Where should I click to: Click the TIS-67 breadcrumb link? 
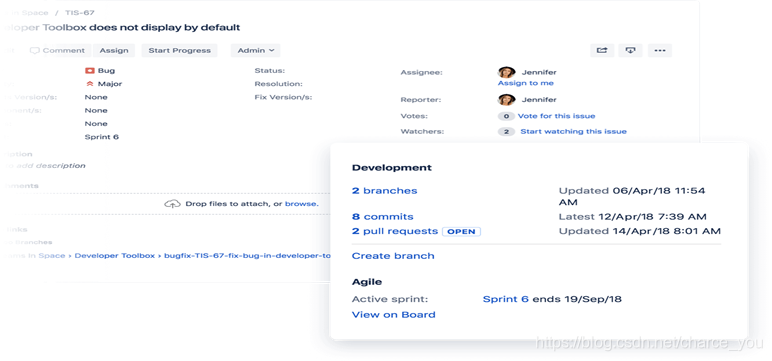(x=80, y=13)
